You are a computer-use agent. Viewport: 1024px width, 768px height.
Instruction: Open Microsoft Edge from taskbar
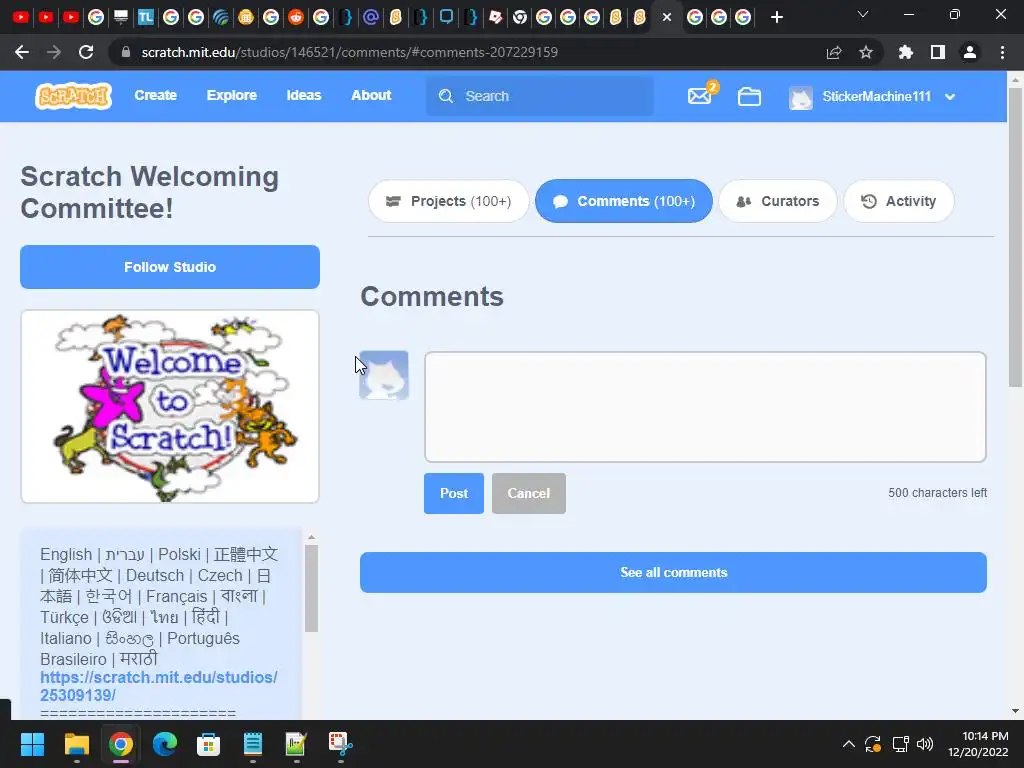pos(165,744)
